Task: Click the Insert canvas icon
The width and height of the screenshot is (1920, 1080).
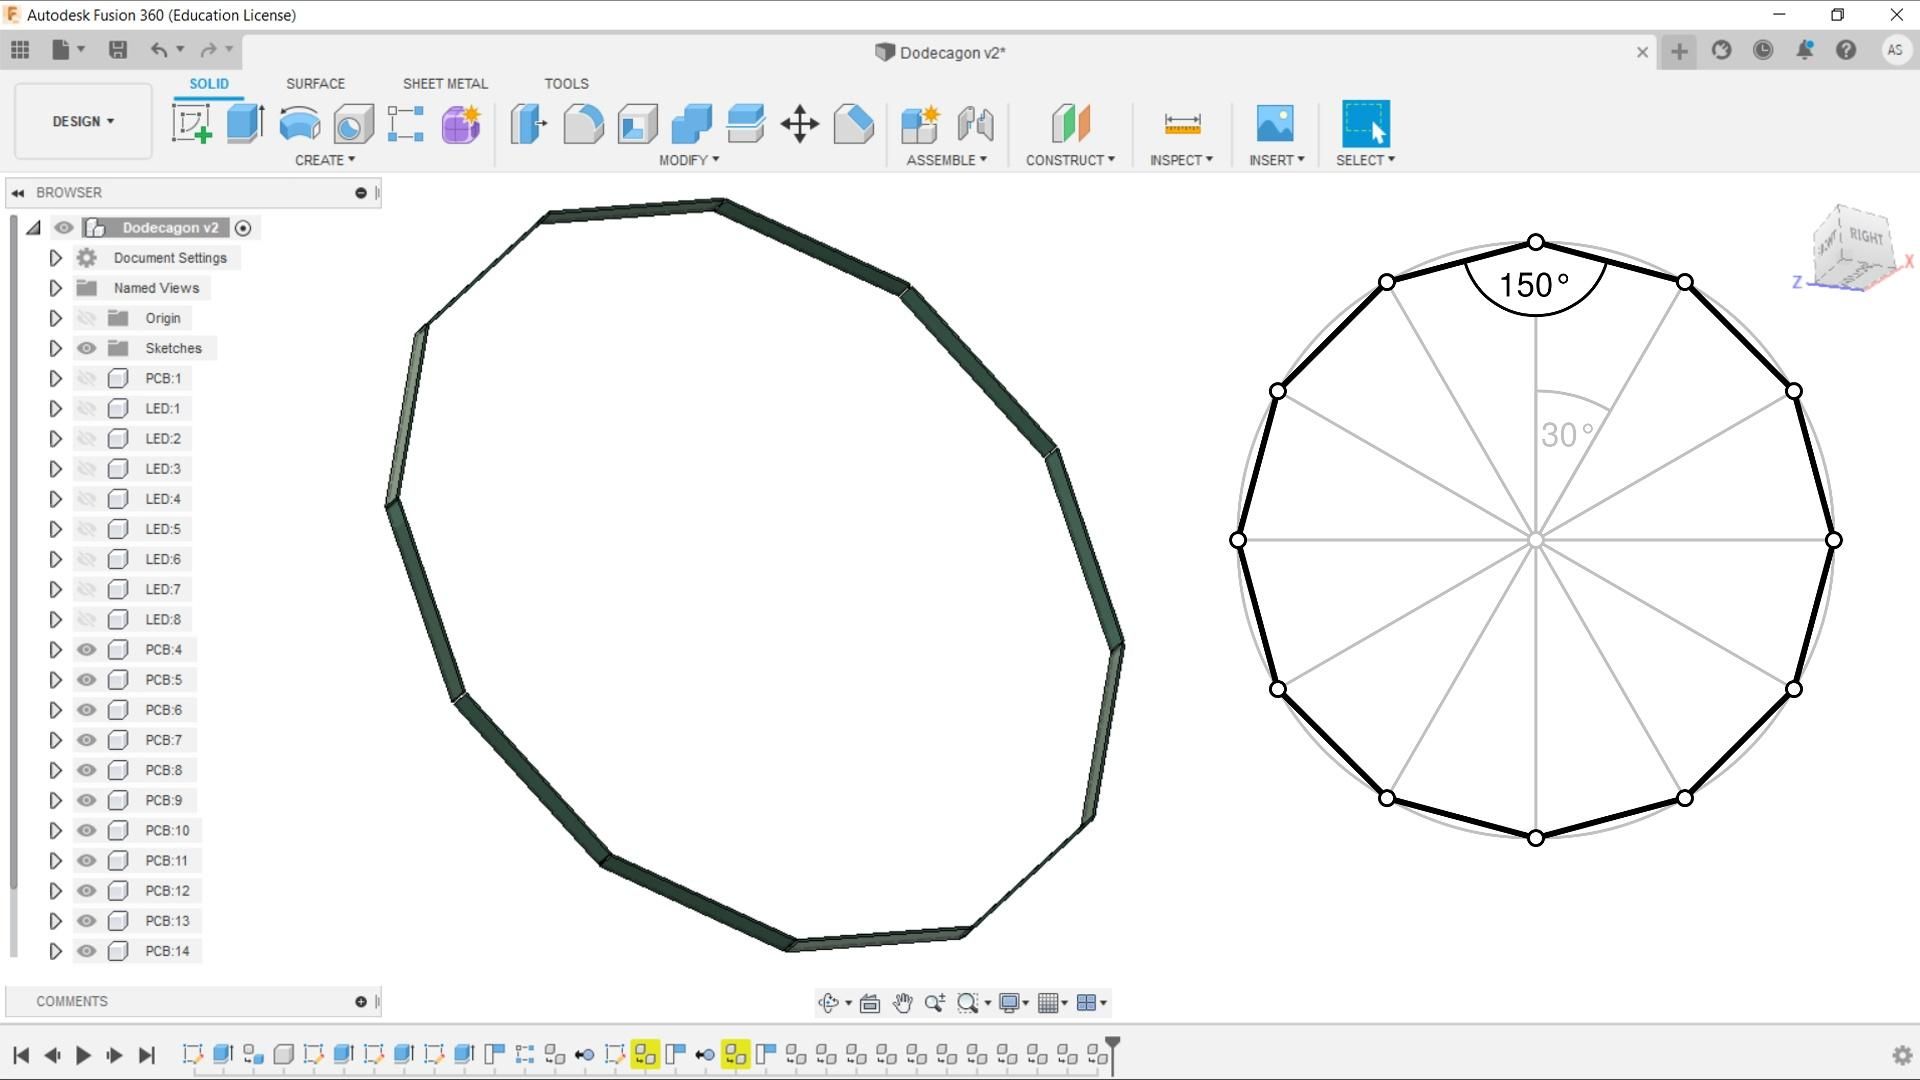Action: pos(1276,122)
